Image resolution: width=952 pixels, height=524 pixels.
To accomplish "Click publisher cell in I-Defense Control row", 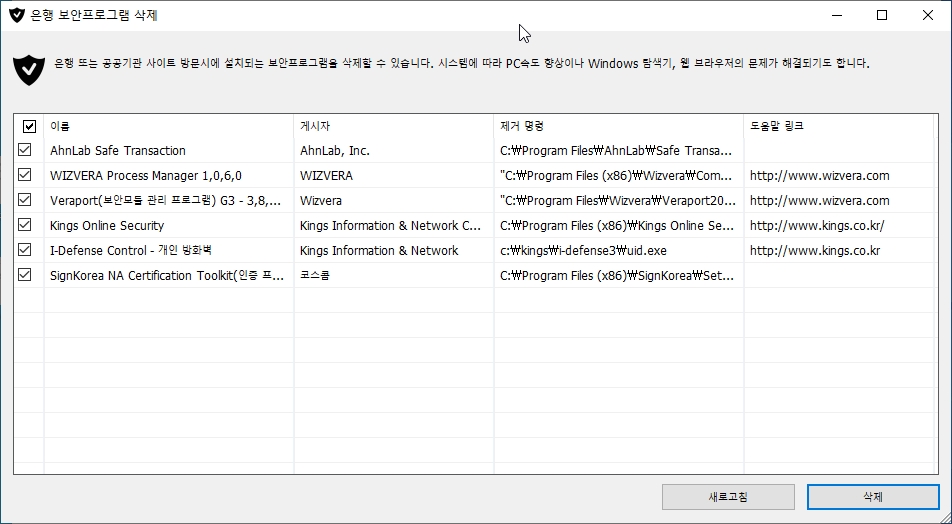I will (379, 250).
